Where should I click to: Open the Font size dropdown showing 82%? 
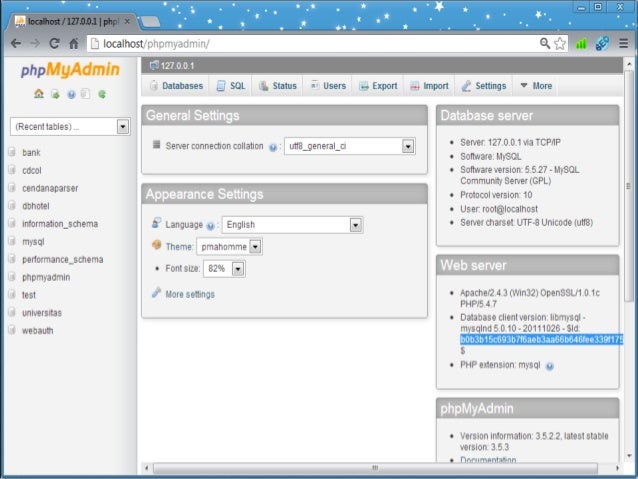pyautogui.click(x=224, y=269)
